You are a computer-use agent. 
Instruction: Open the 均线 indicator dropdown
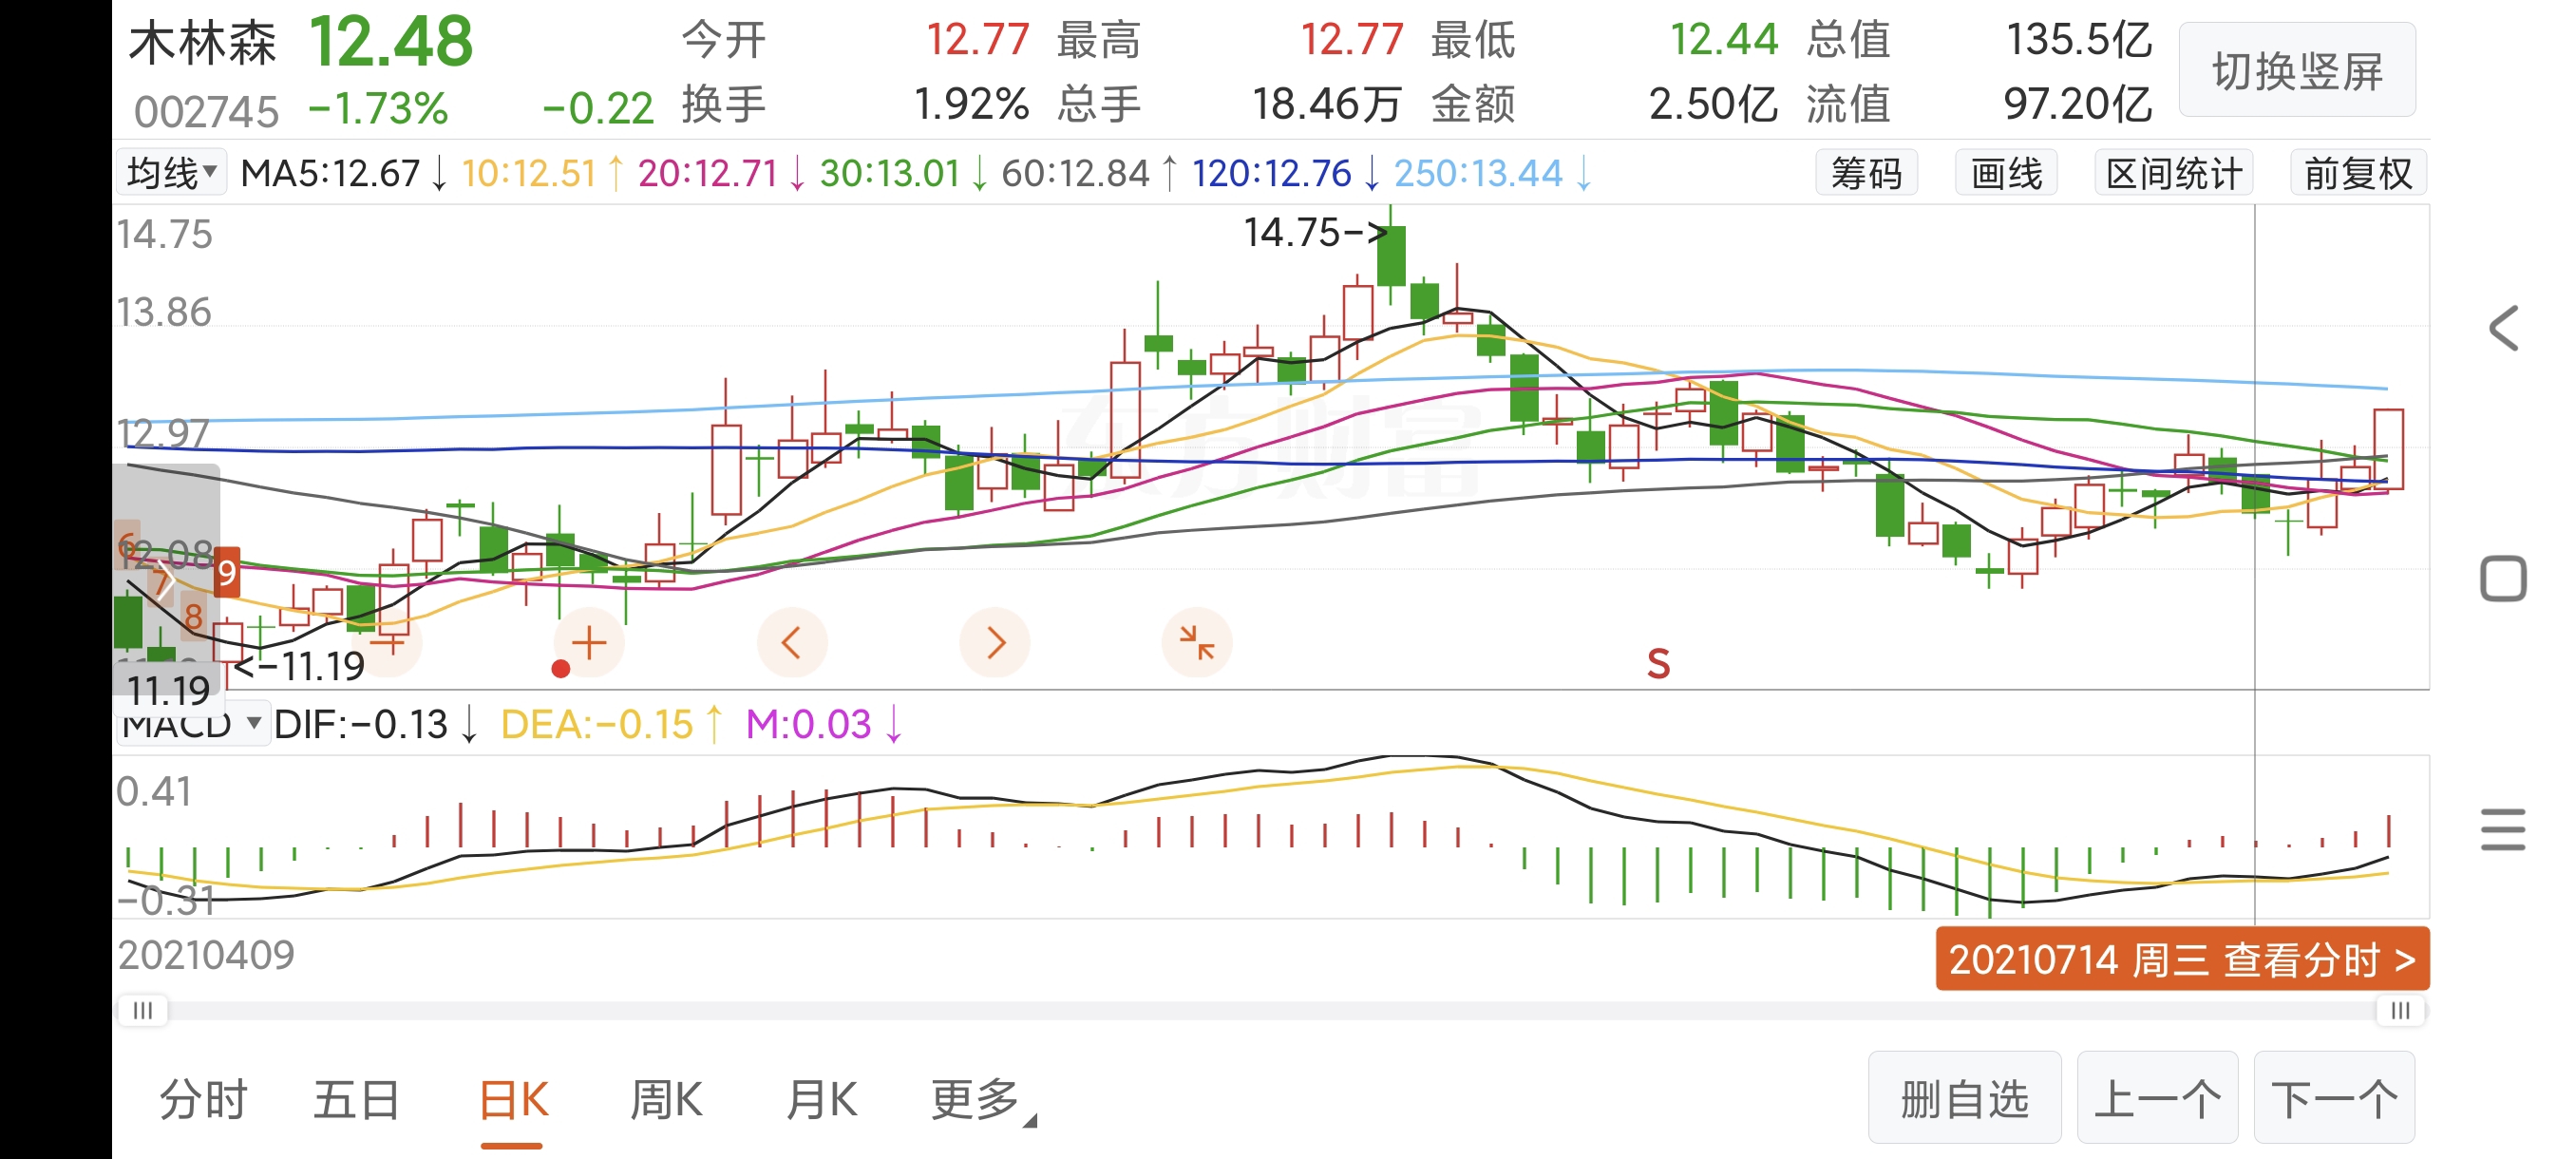[172, 173]
